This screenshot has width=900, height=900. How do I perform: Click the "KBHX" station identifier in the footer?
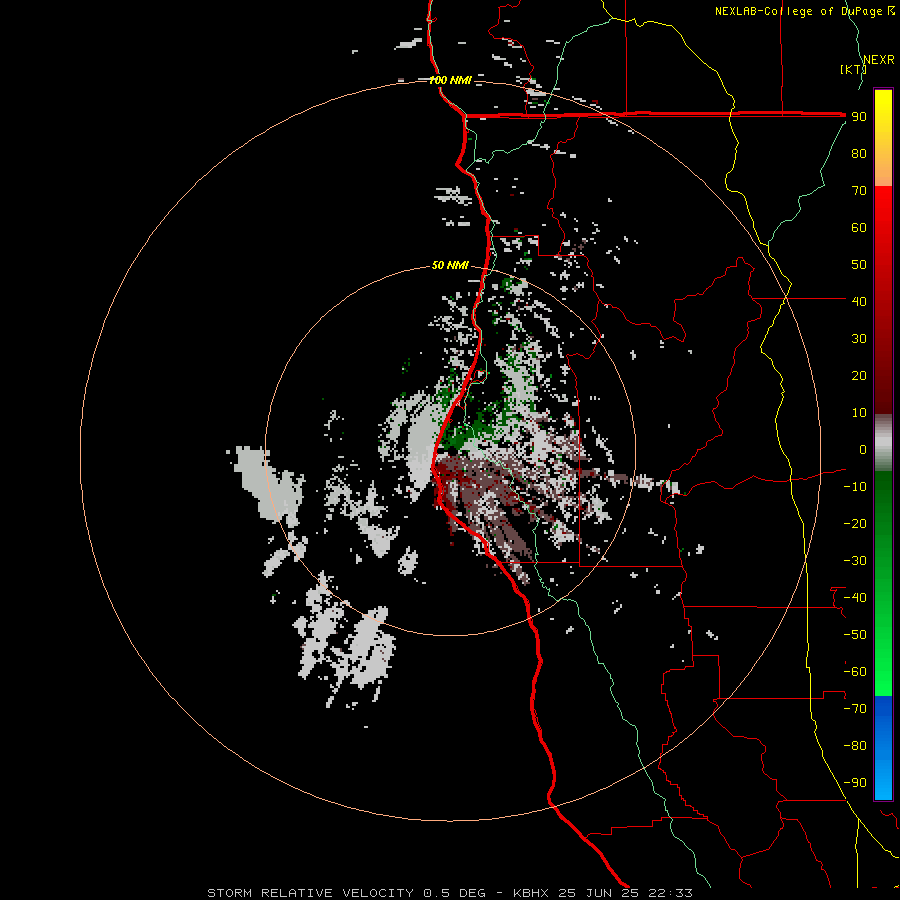click(x=531, y=893)
